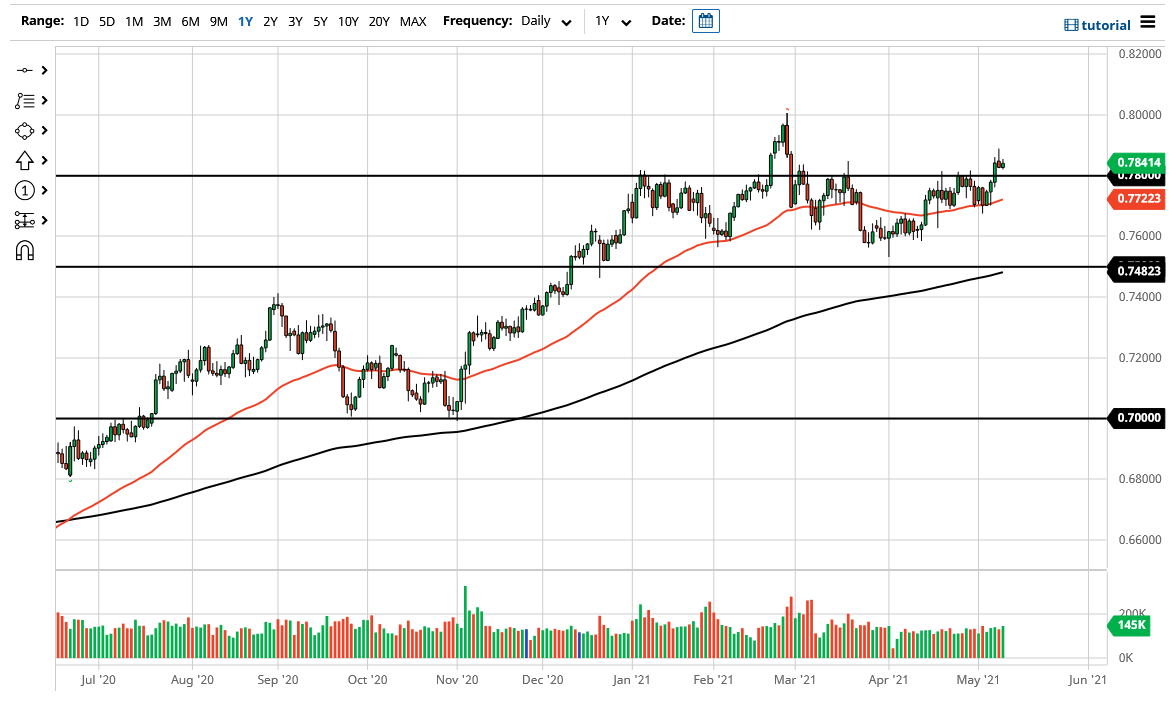Select the 1Y range tab

[x=244, y=20]
